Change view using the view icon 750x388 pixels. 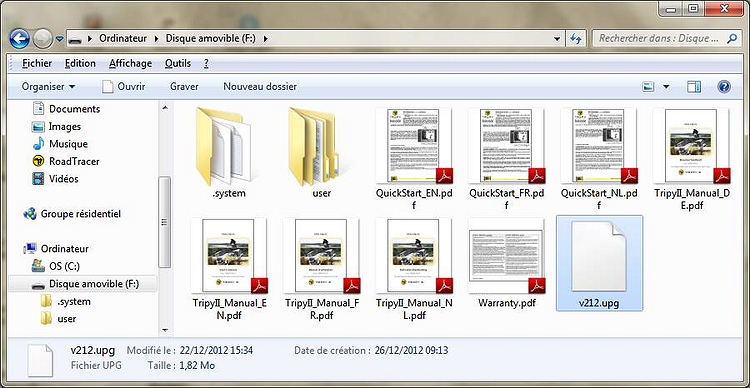pos(648,87)
